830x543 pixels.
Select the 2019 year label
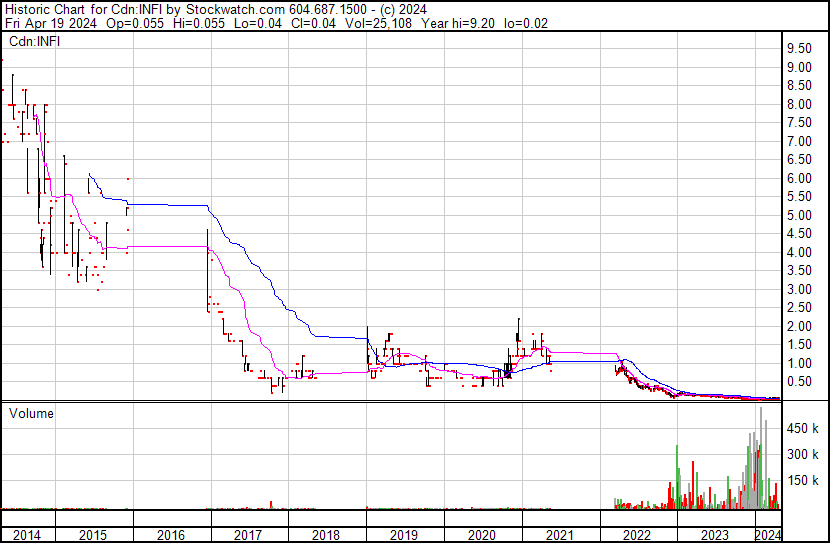pyautogui.click(x=404, y=535)
